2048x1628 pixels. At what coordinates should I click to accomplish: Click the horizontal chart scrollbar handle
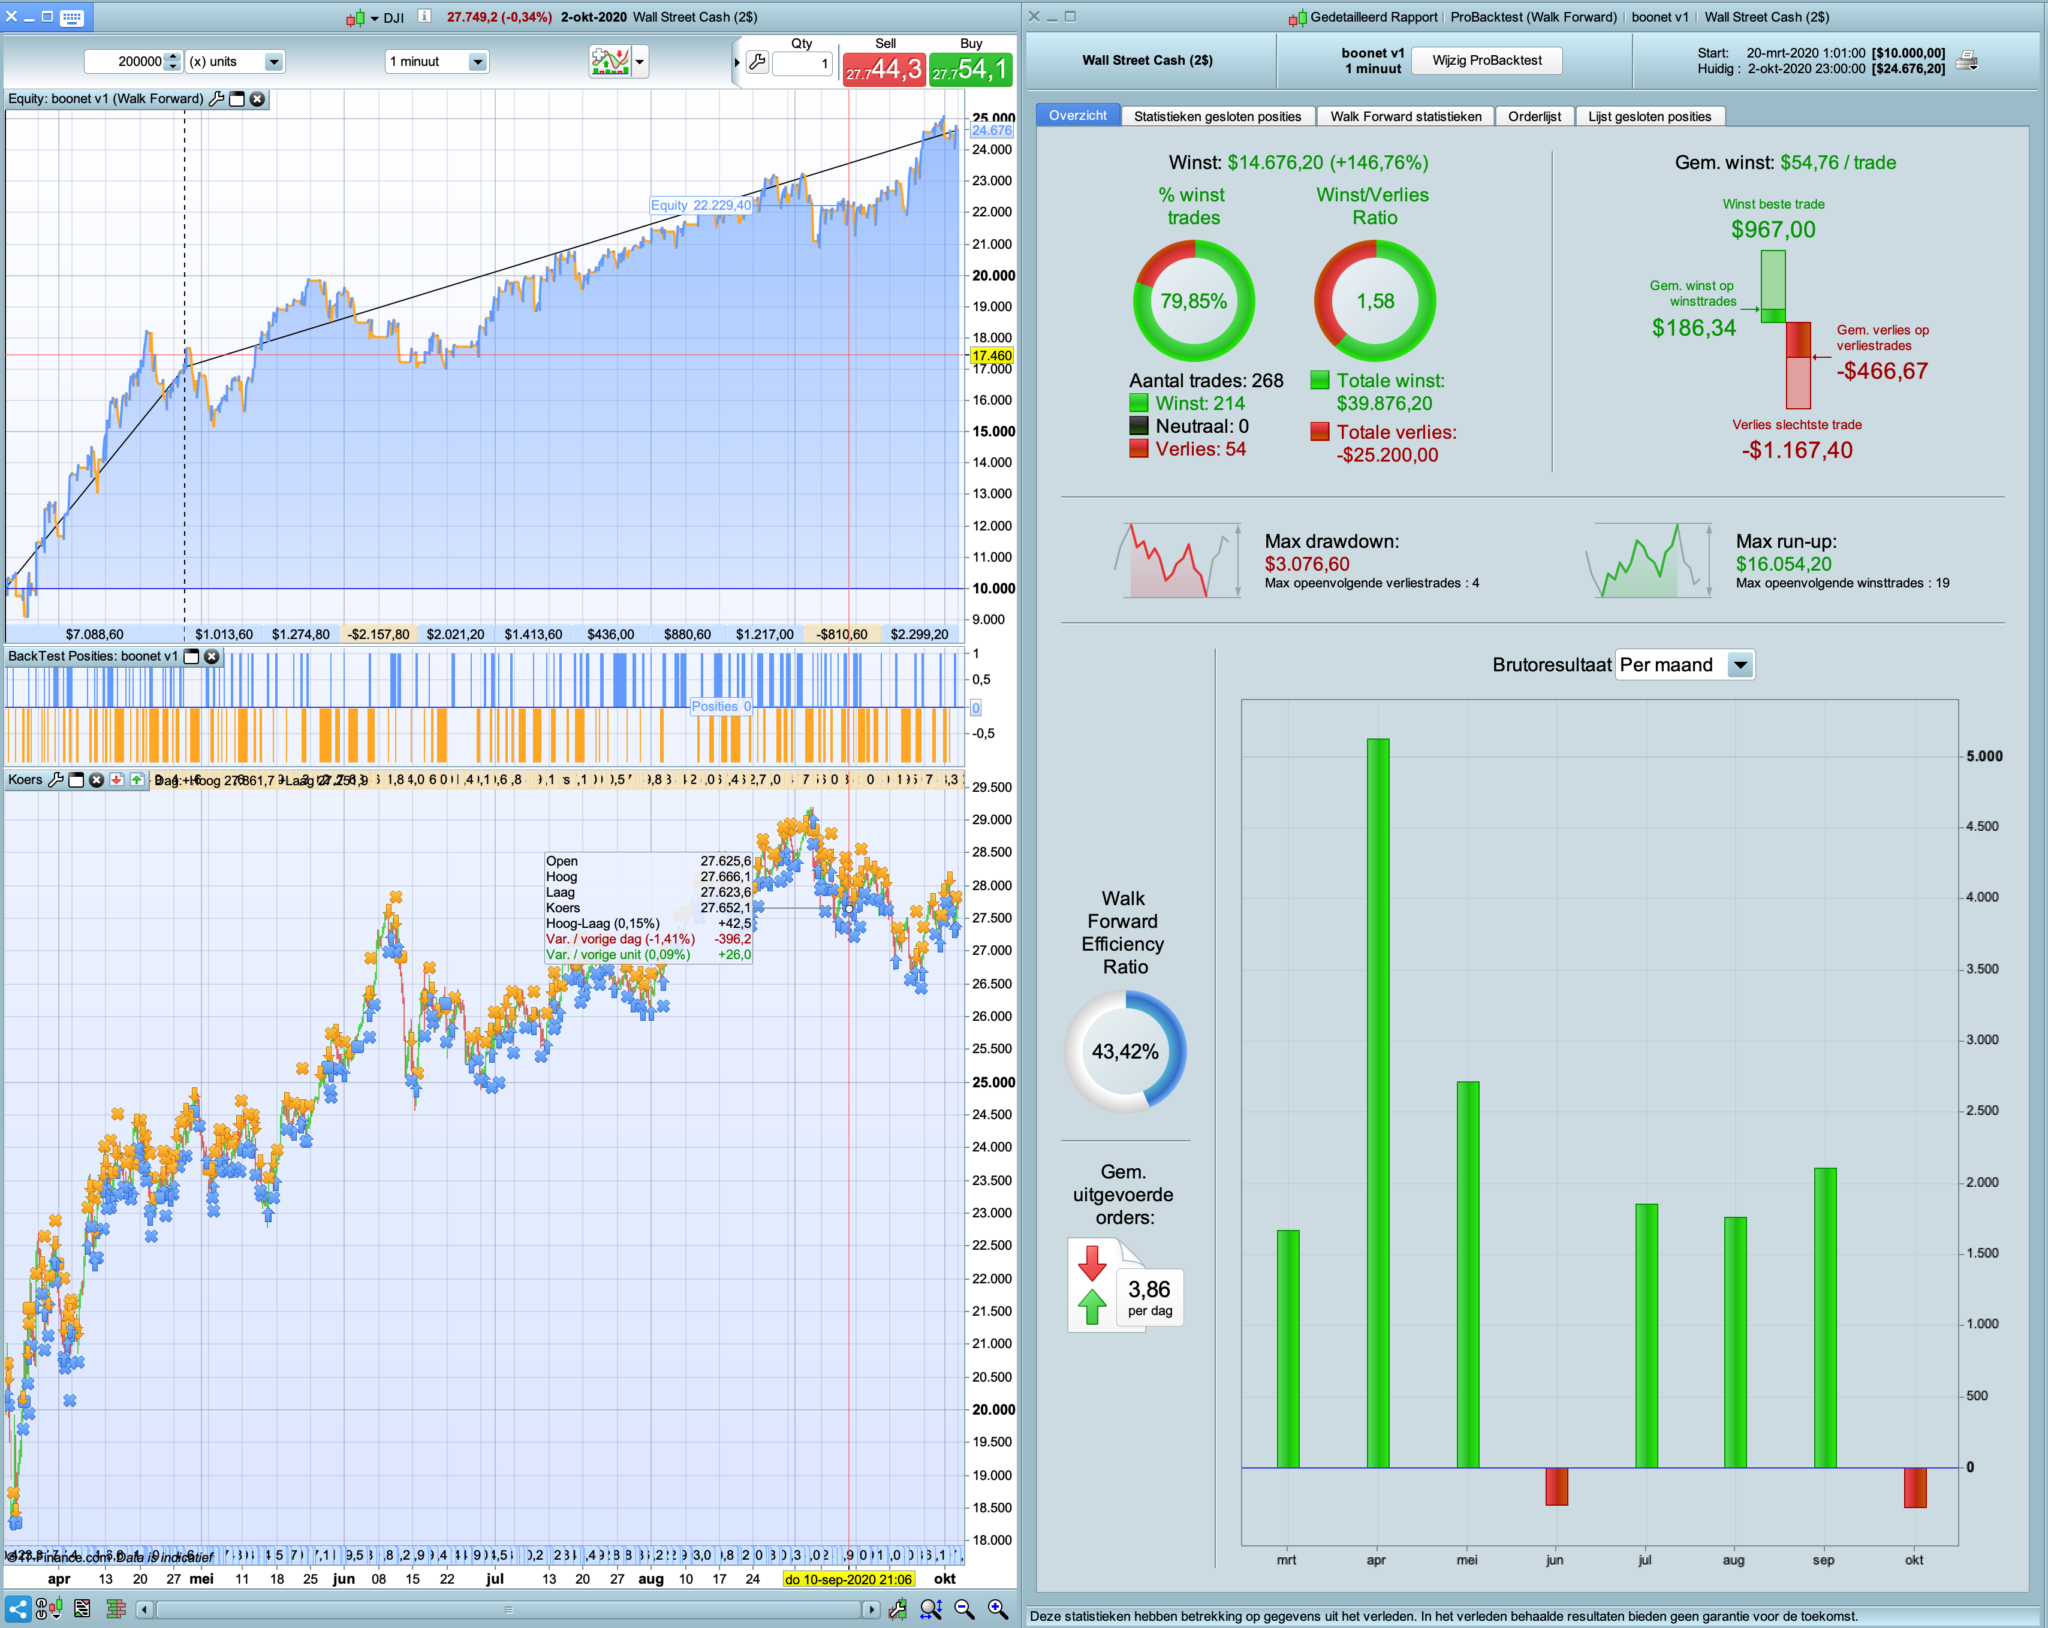[508, 1609]
